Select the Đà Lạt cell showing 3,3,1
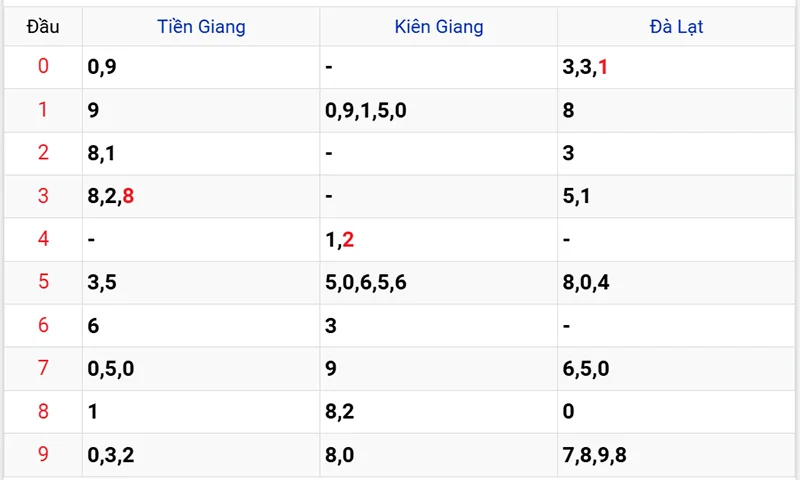 pyautogui.click(x=586, y=68)
